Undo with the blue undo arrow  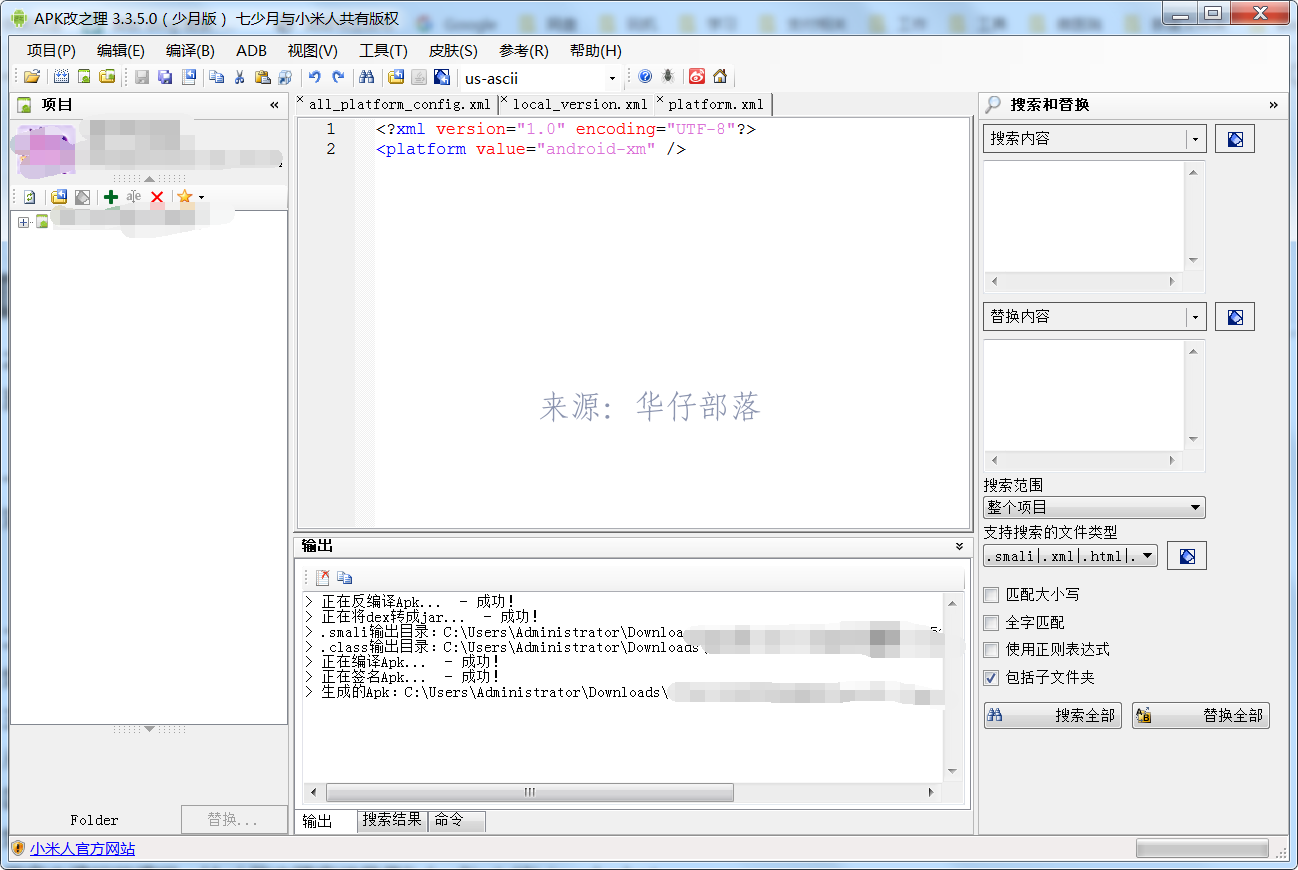pyautogui.click(x=314, y=77)
